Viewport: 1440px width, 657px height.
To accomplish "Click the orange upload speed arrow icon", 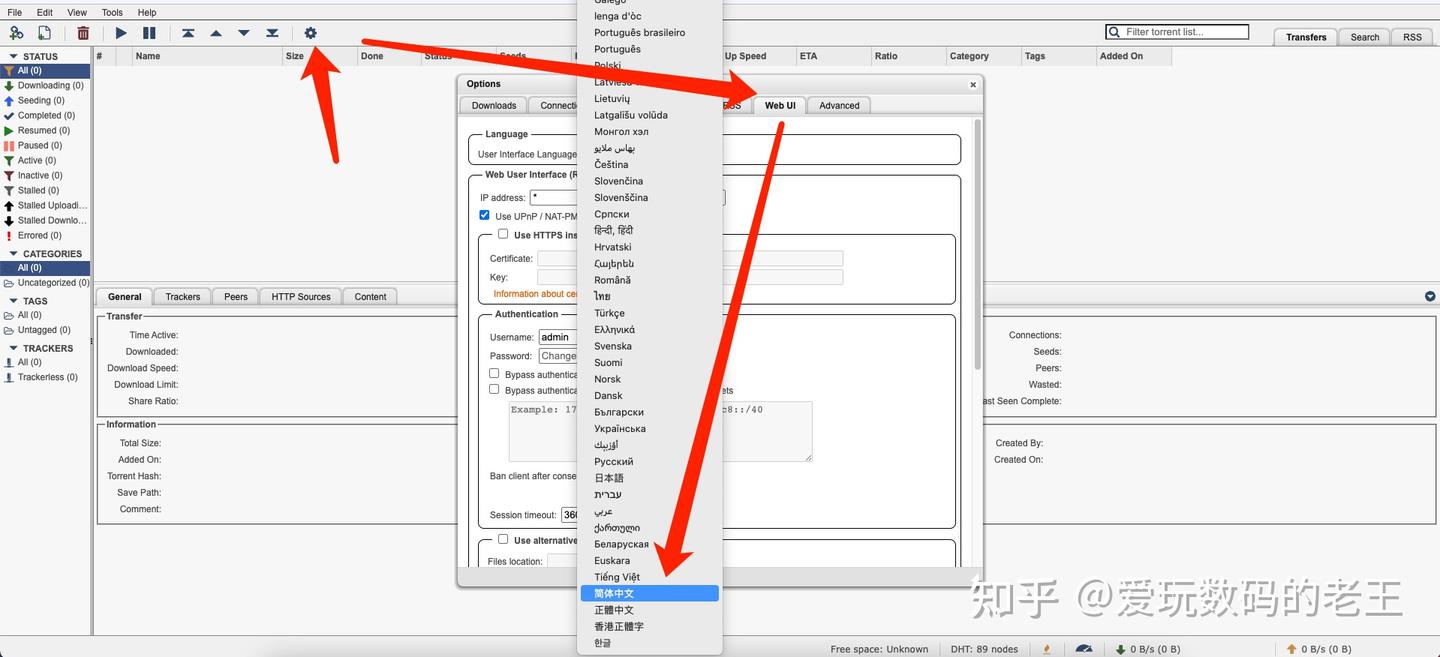I will click(x=1291, y=649).
